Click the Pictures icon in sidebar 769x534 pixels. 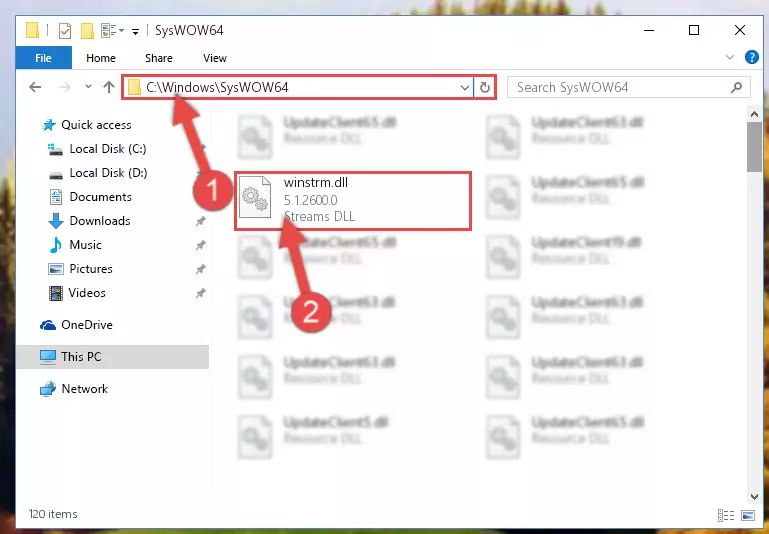tap(55, 269)
